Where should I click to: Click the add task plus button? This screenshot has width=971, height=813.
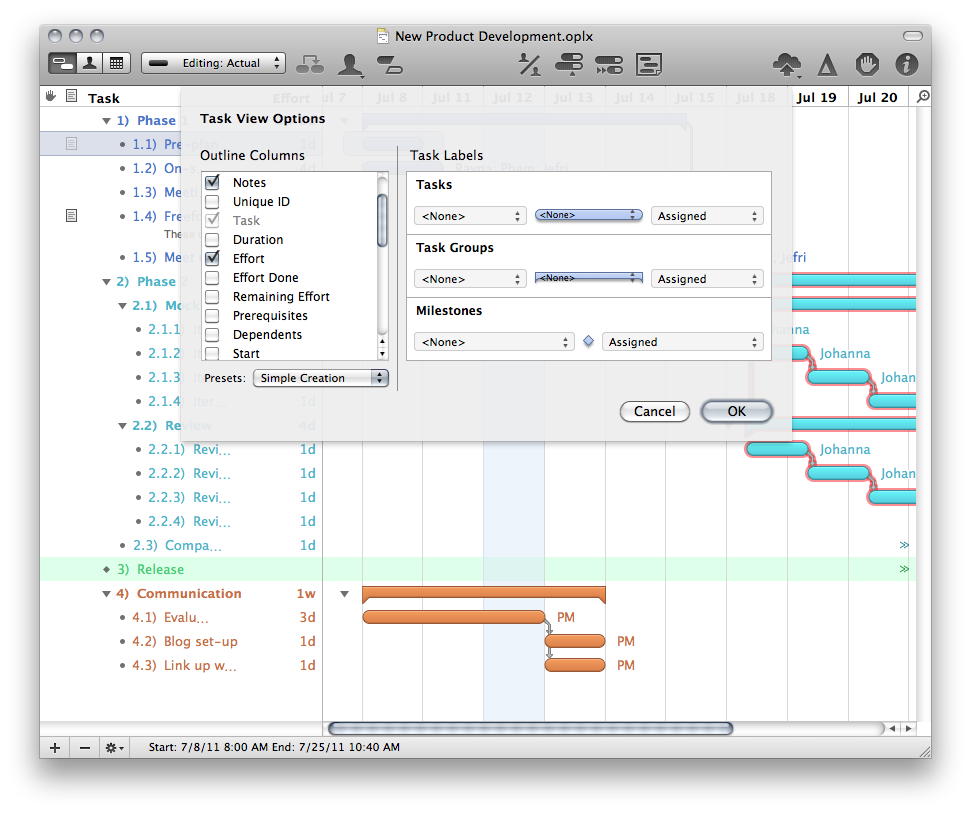(x=55, y=747)
